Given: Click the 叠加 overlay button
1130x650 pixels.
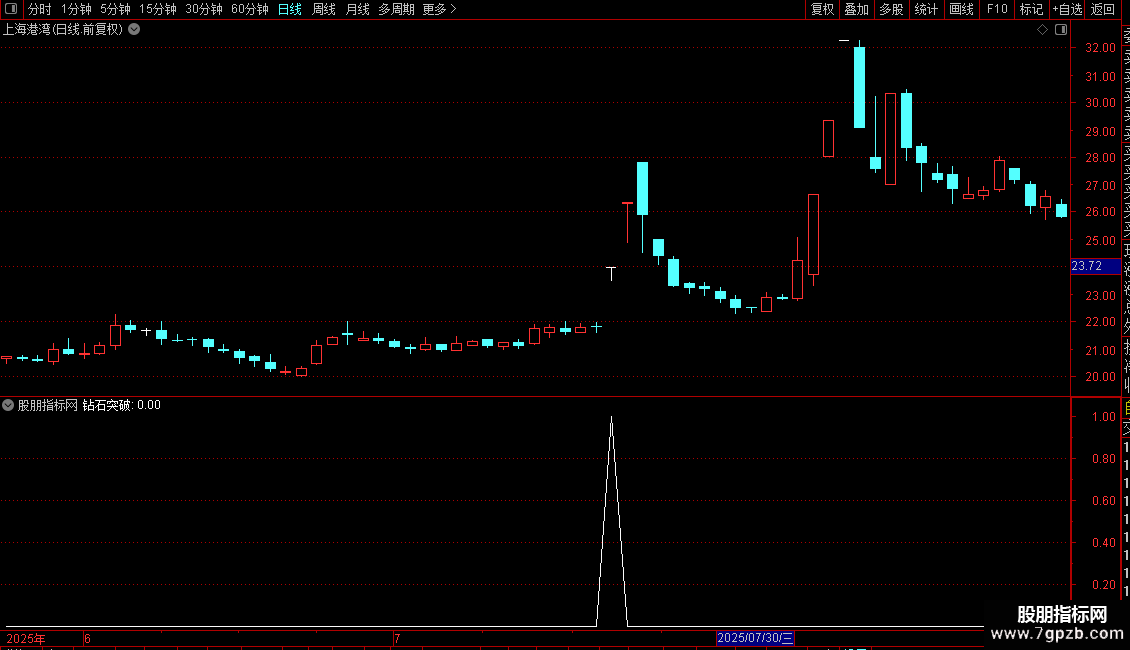Looking at the screenshot, I should pyautogui.click(x=857, y=9).
